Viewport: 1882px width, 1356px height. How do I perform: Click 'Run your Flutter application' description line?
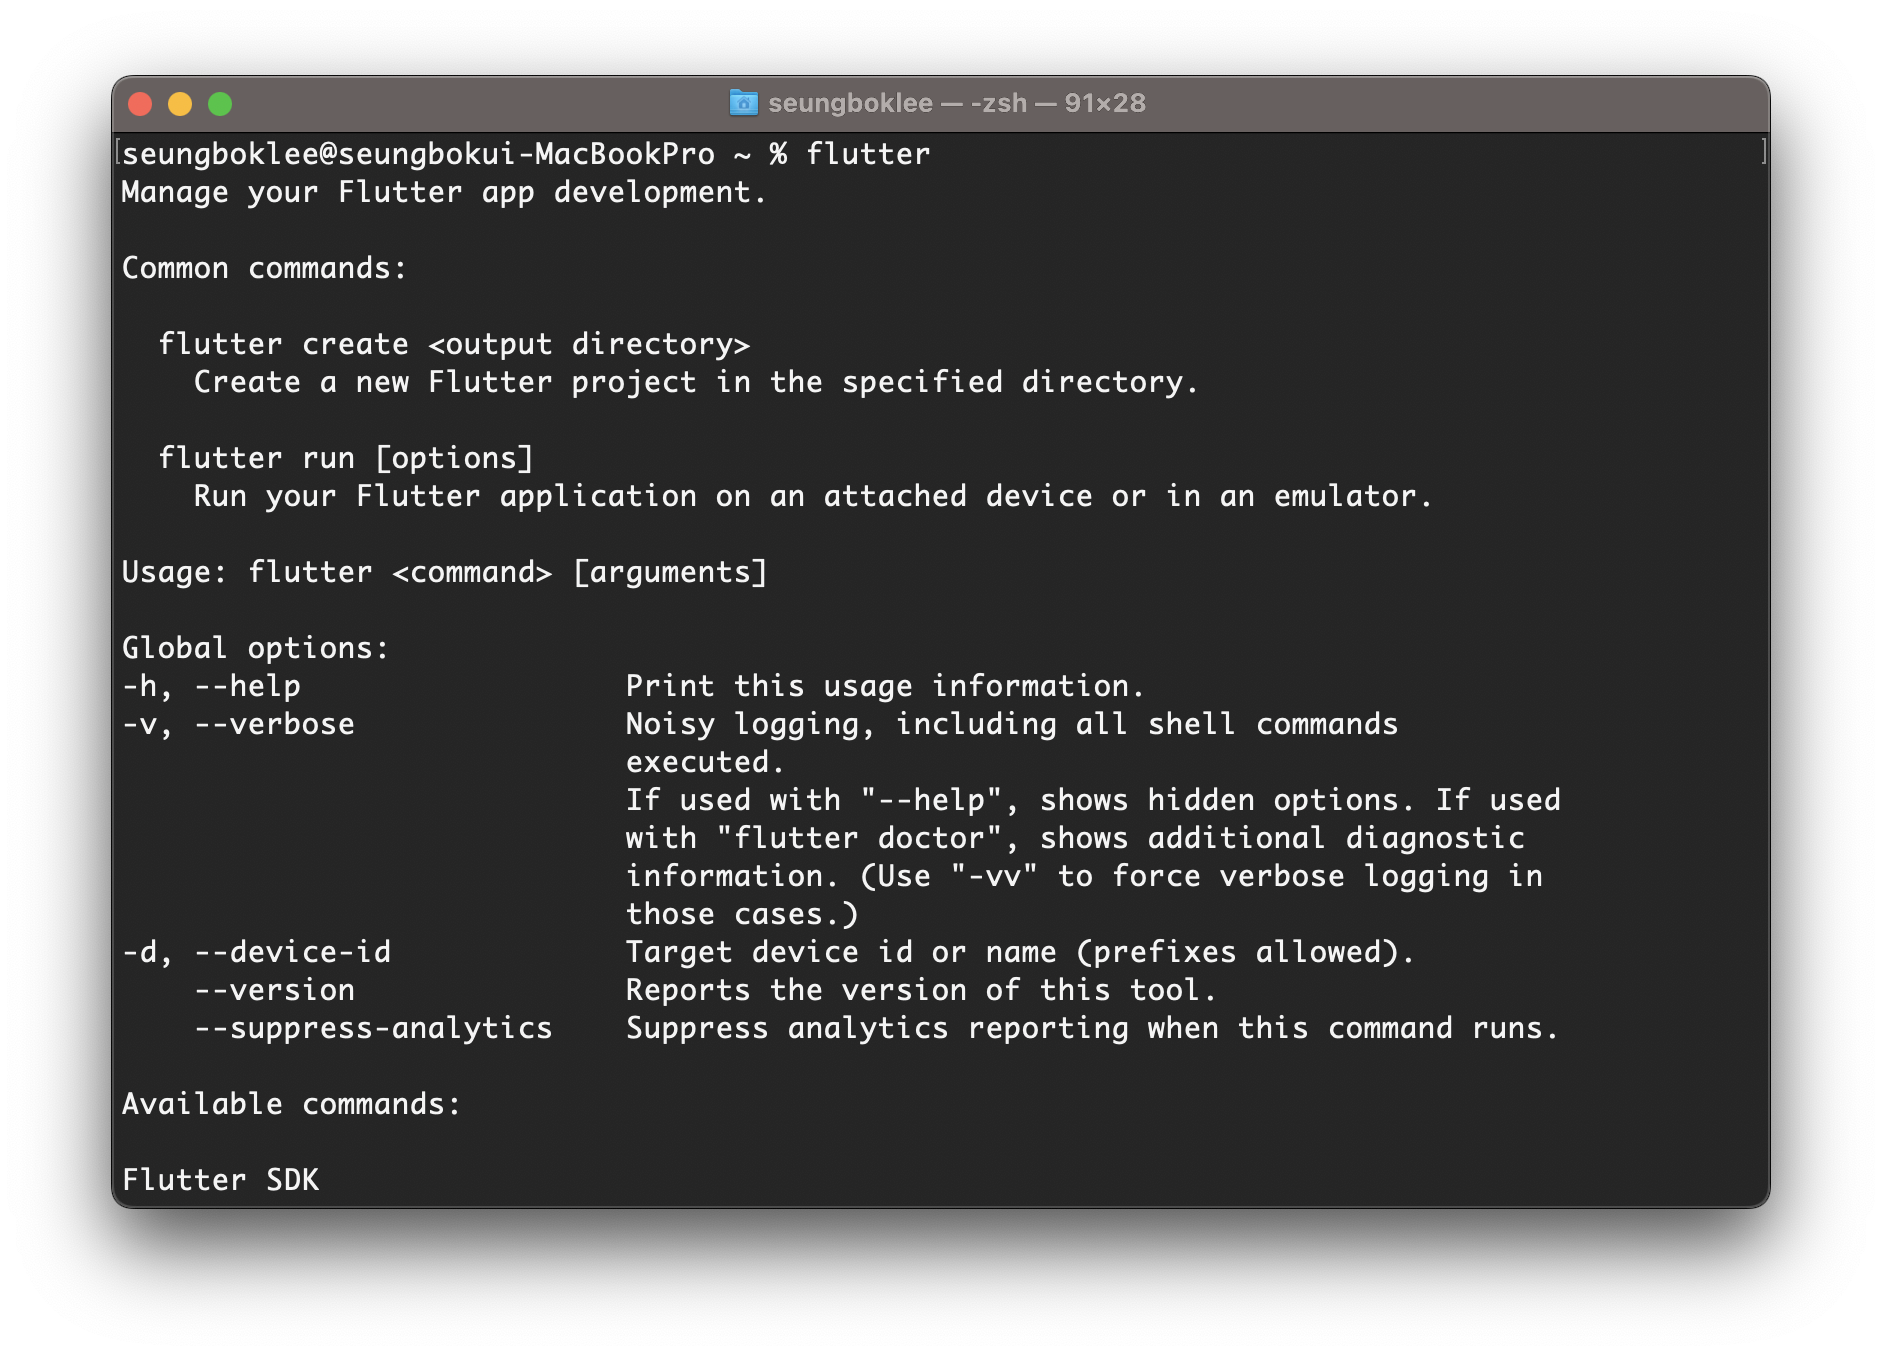click(x=812, y=496)
